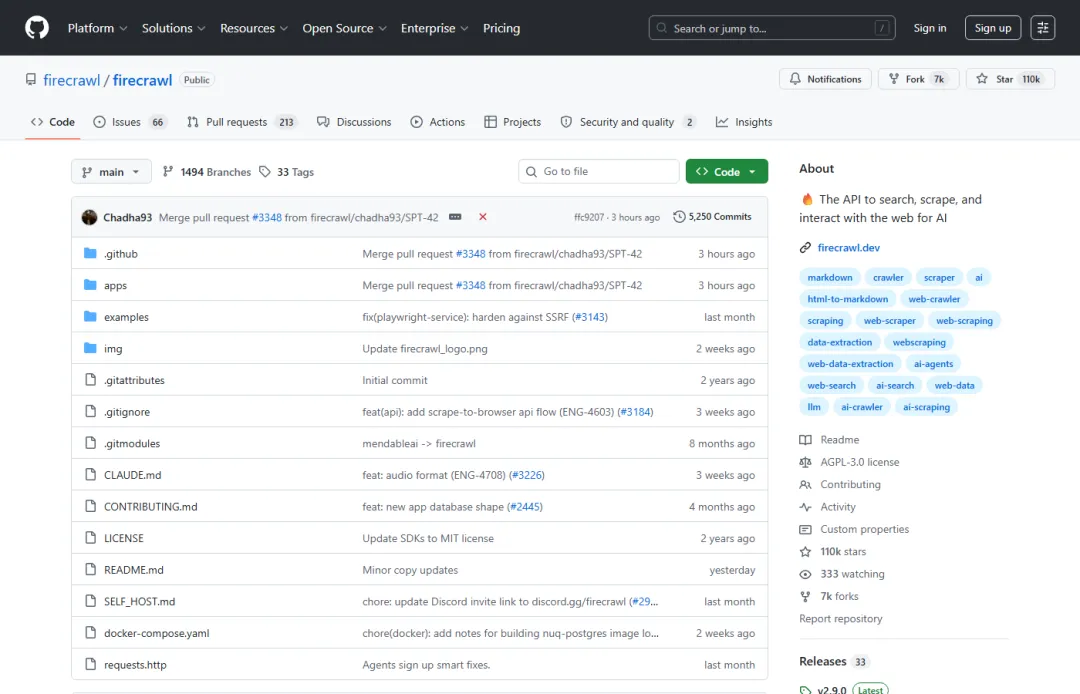This screenshot has height=694, width=1080.
Task: Click the commit history clock icon
Action: tap(679, 217)
